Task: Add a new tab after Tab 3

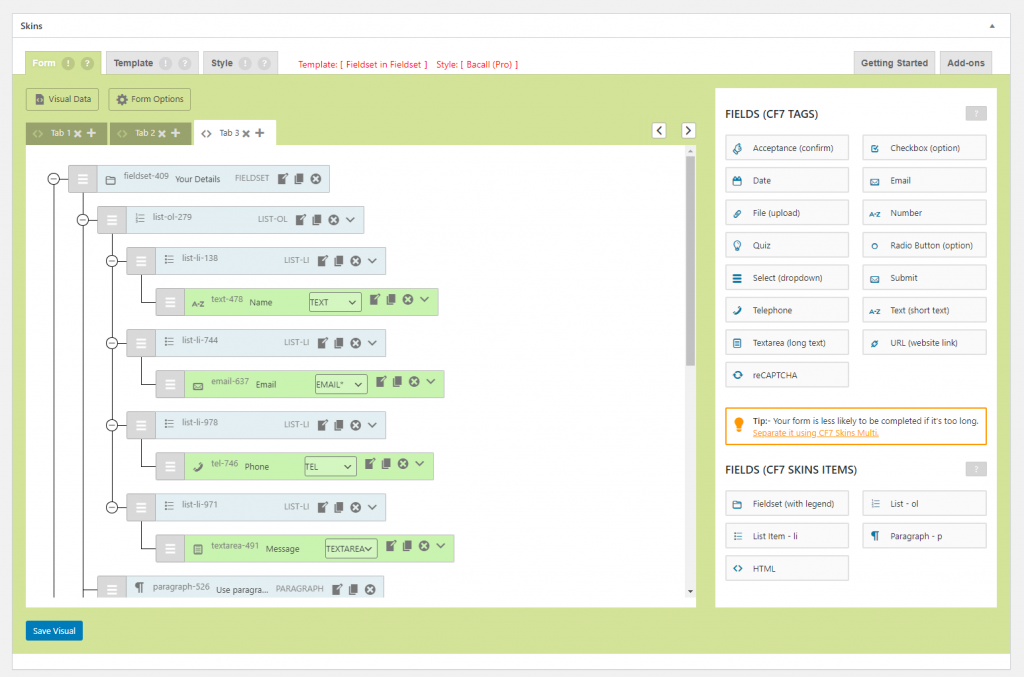Action: coord(259,133)
